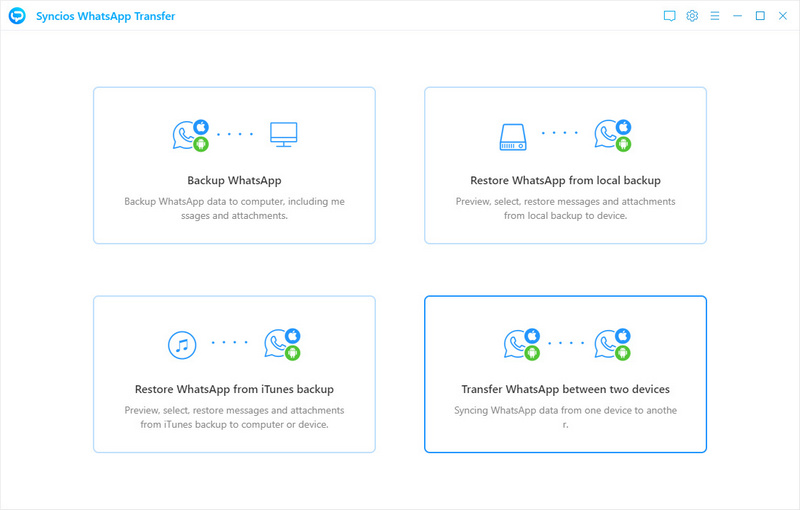This screenshot has height=510, width=800.
Task: Open the hamburger menu icon
Action: tap(715, 16)
